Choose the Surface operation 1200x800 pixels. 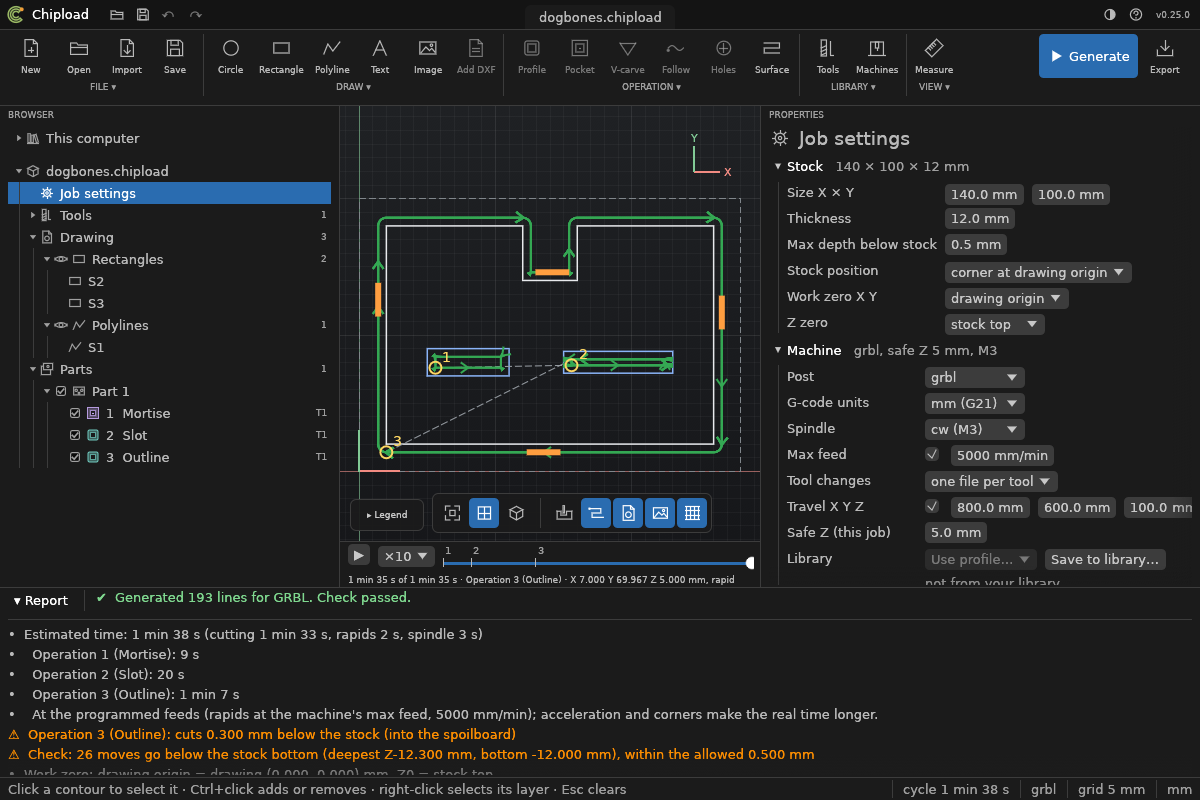(772, 56)
